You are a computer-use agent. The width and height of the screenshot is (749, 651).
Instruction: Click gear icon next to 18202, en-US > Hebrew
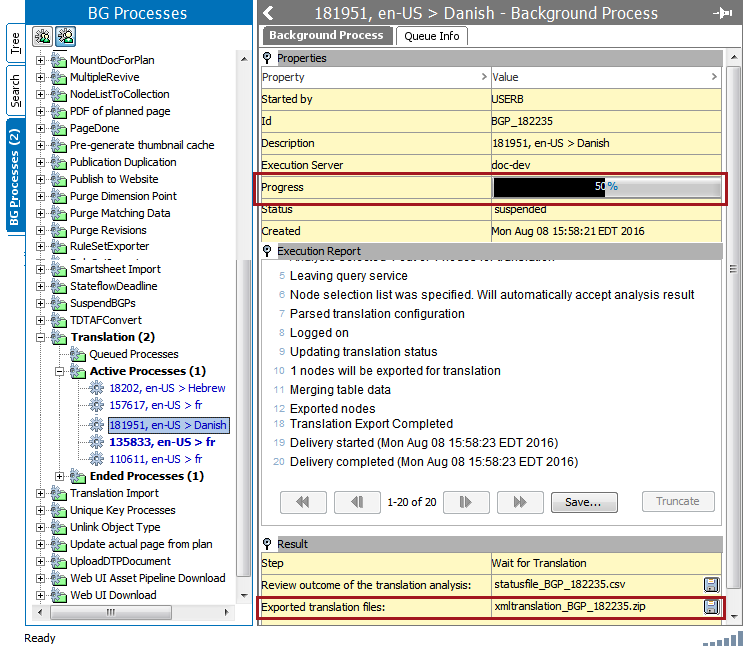(96, 388)
